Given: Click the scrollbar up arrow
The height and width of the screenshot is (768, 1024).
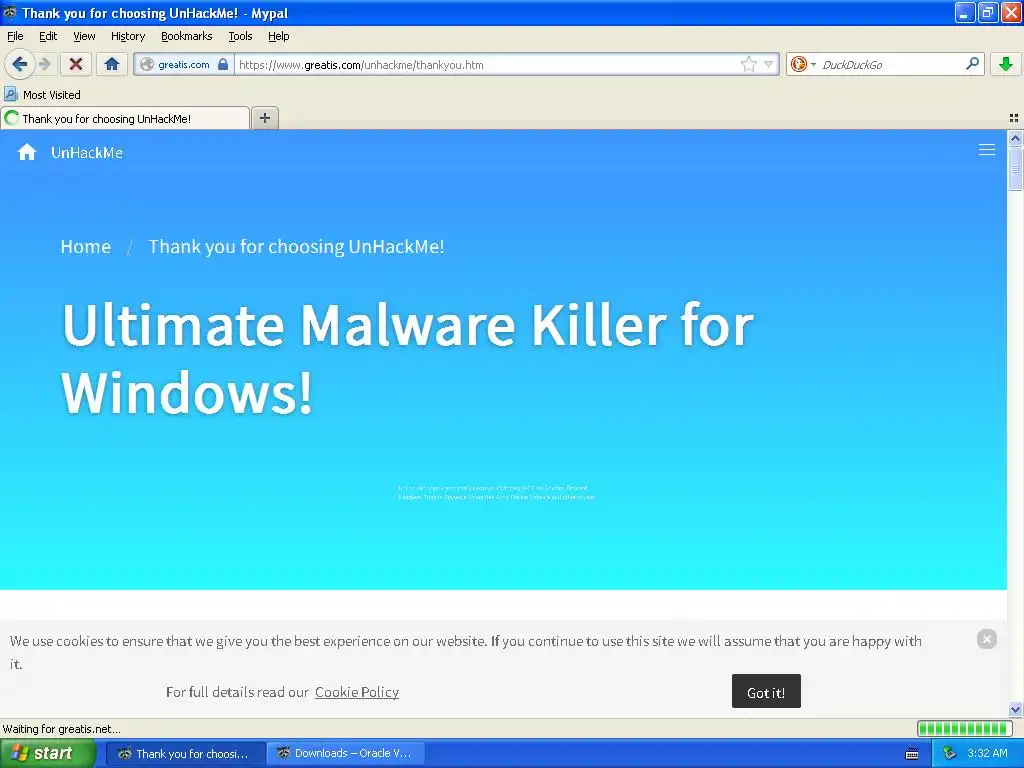Looking at the screenshot, I should pos(1015,138).
